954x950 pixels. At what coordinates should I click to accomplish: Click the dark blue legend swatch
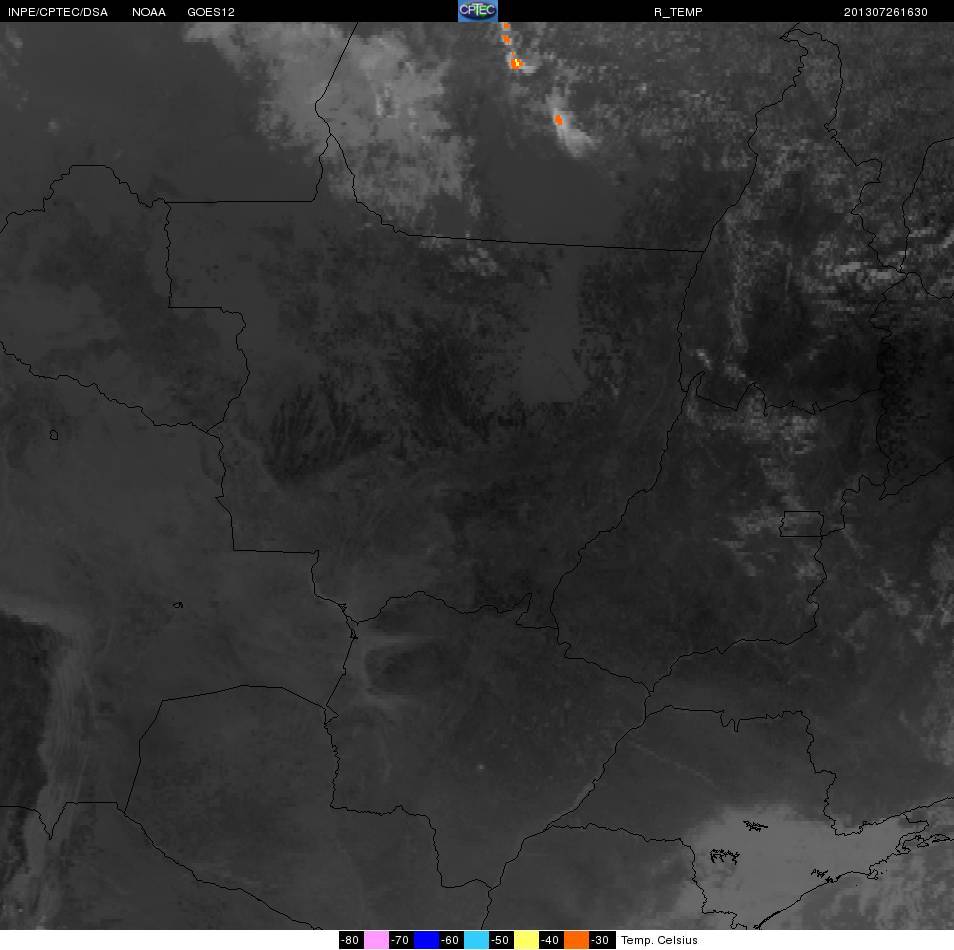click(426, 940)
